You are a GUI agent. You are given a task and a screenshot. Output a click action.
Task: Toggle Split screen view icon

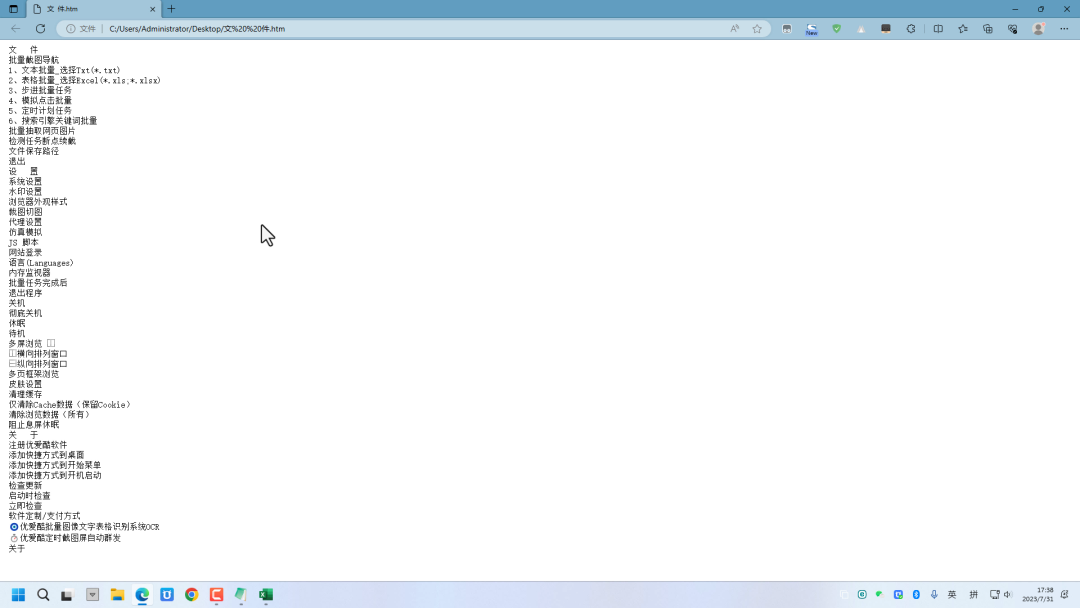point(938,29)
